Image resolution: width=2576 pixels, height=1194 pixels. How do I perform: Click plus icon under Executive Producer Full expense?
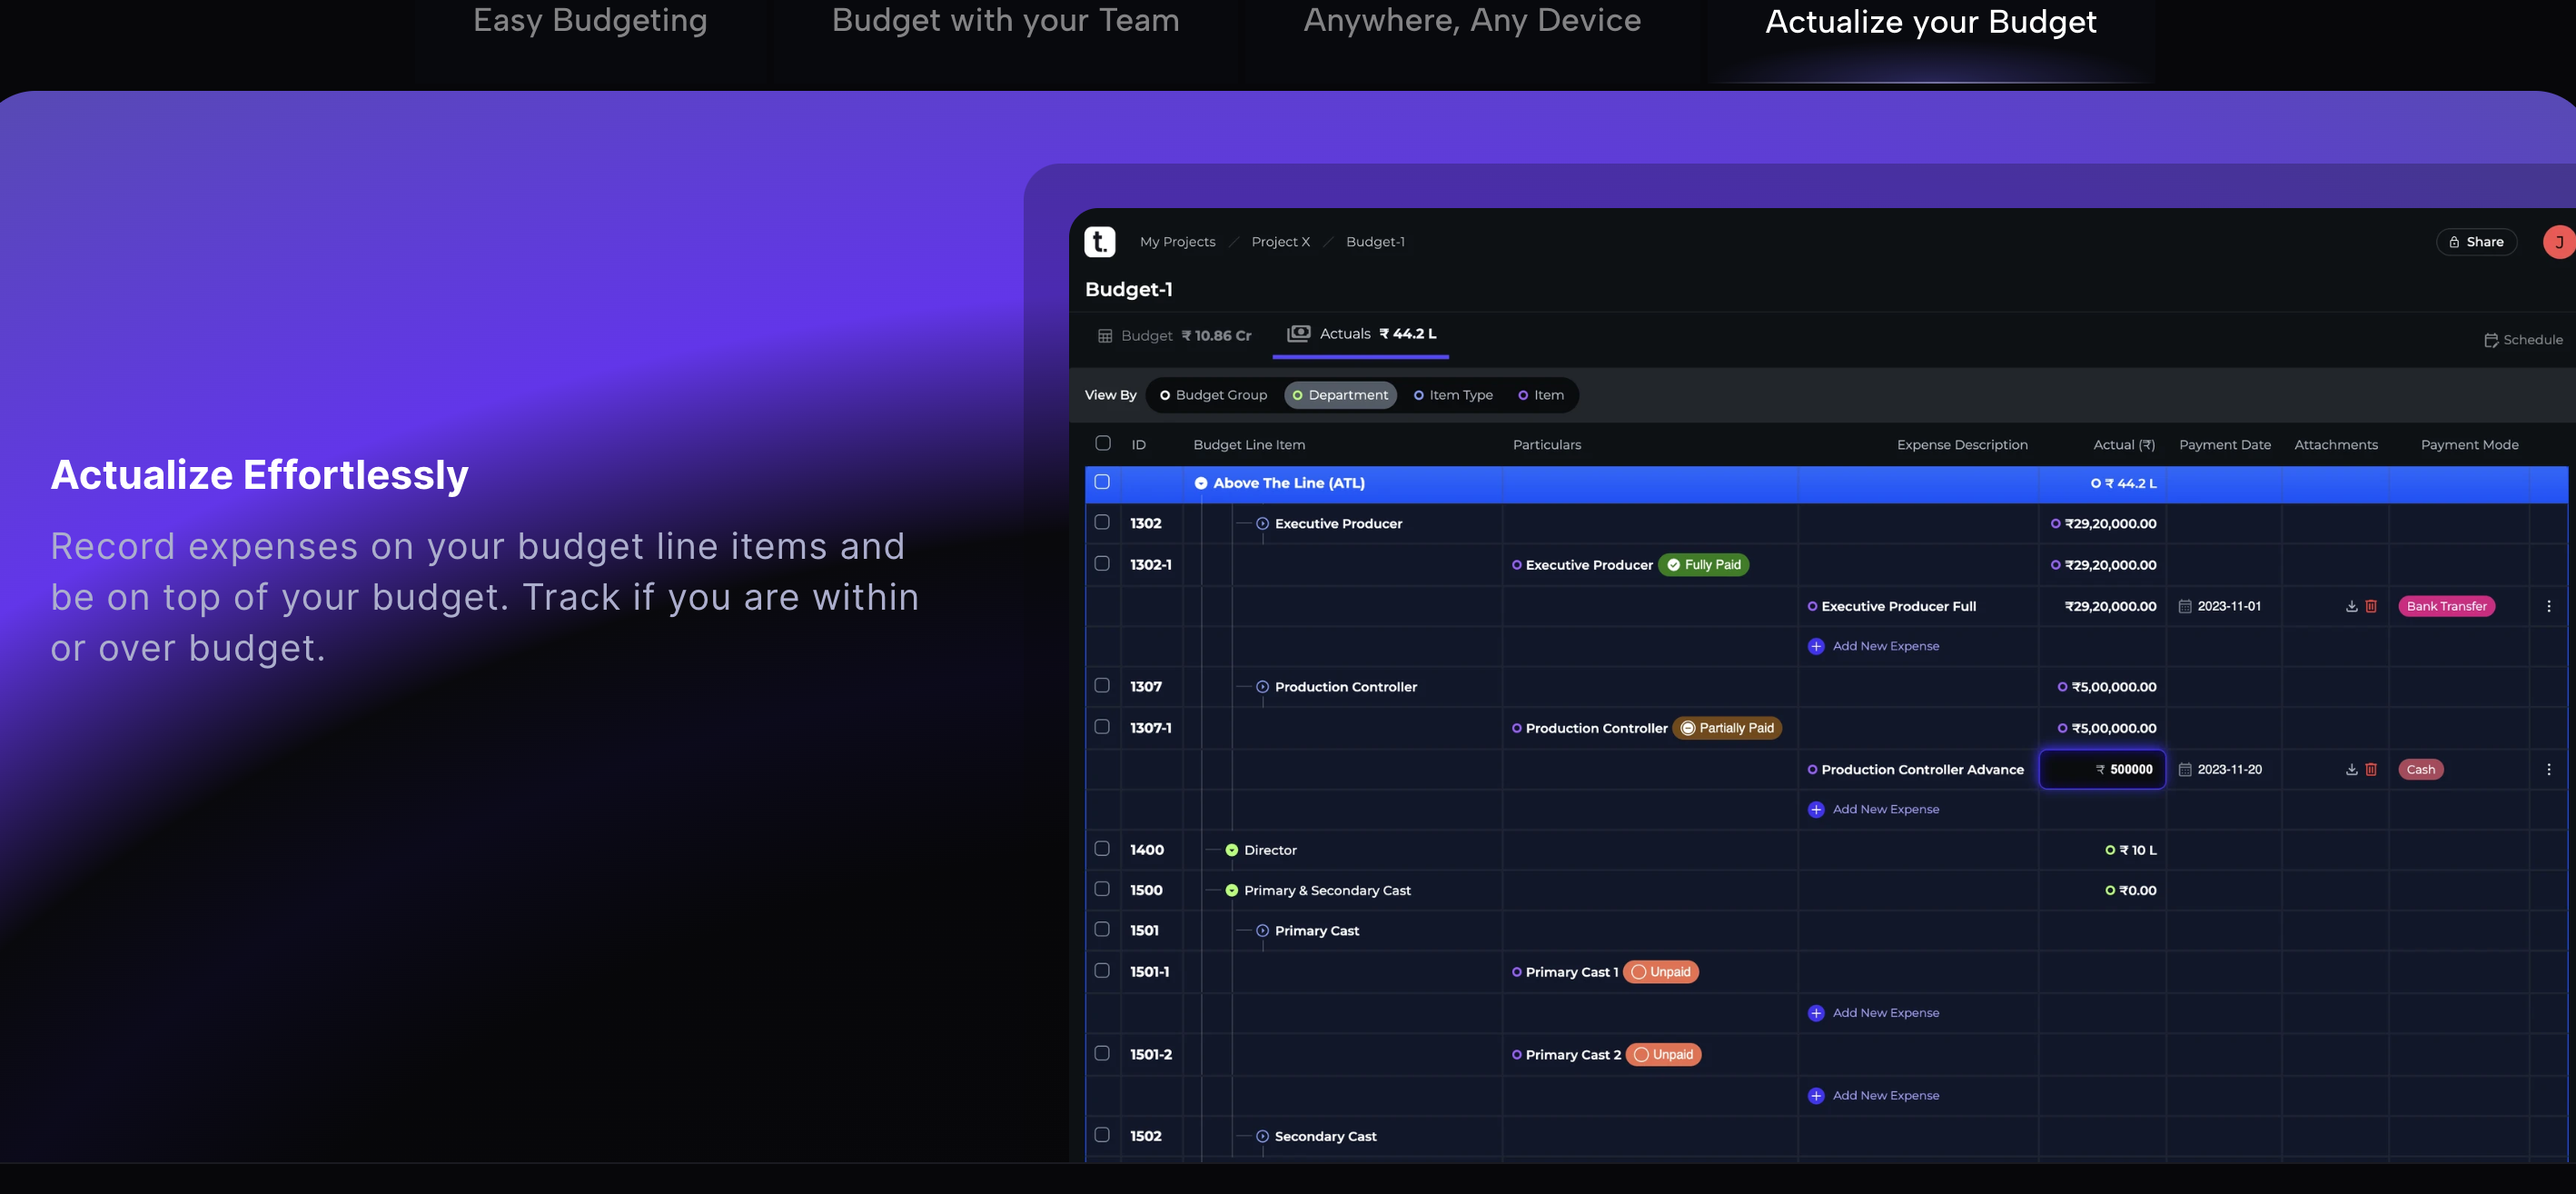(x=1816, y=646)
